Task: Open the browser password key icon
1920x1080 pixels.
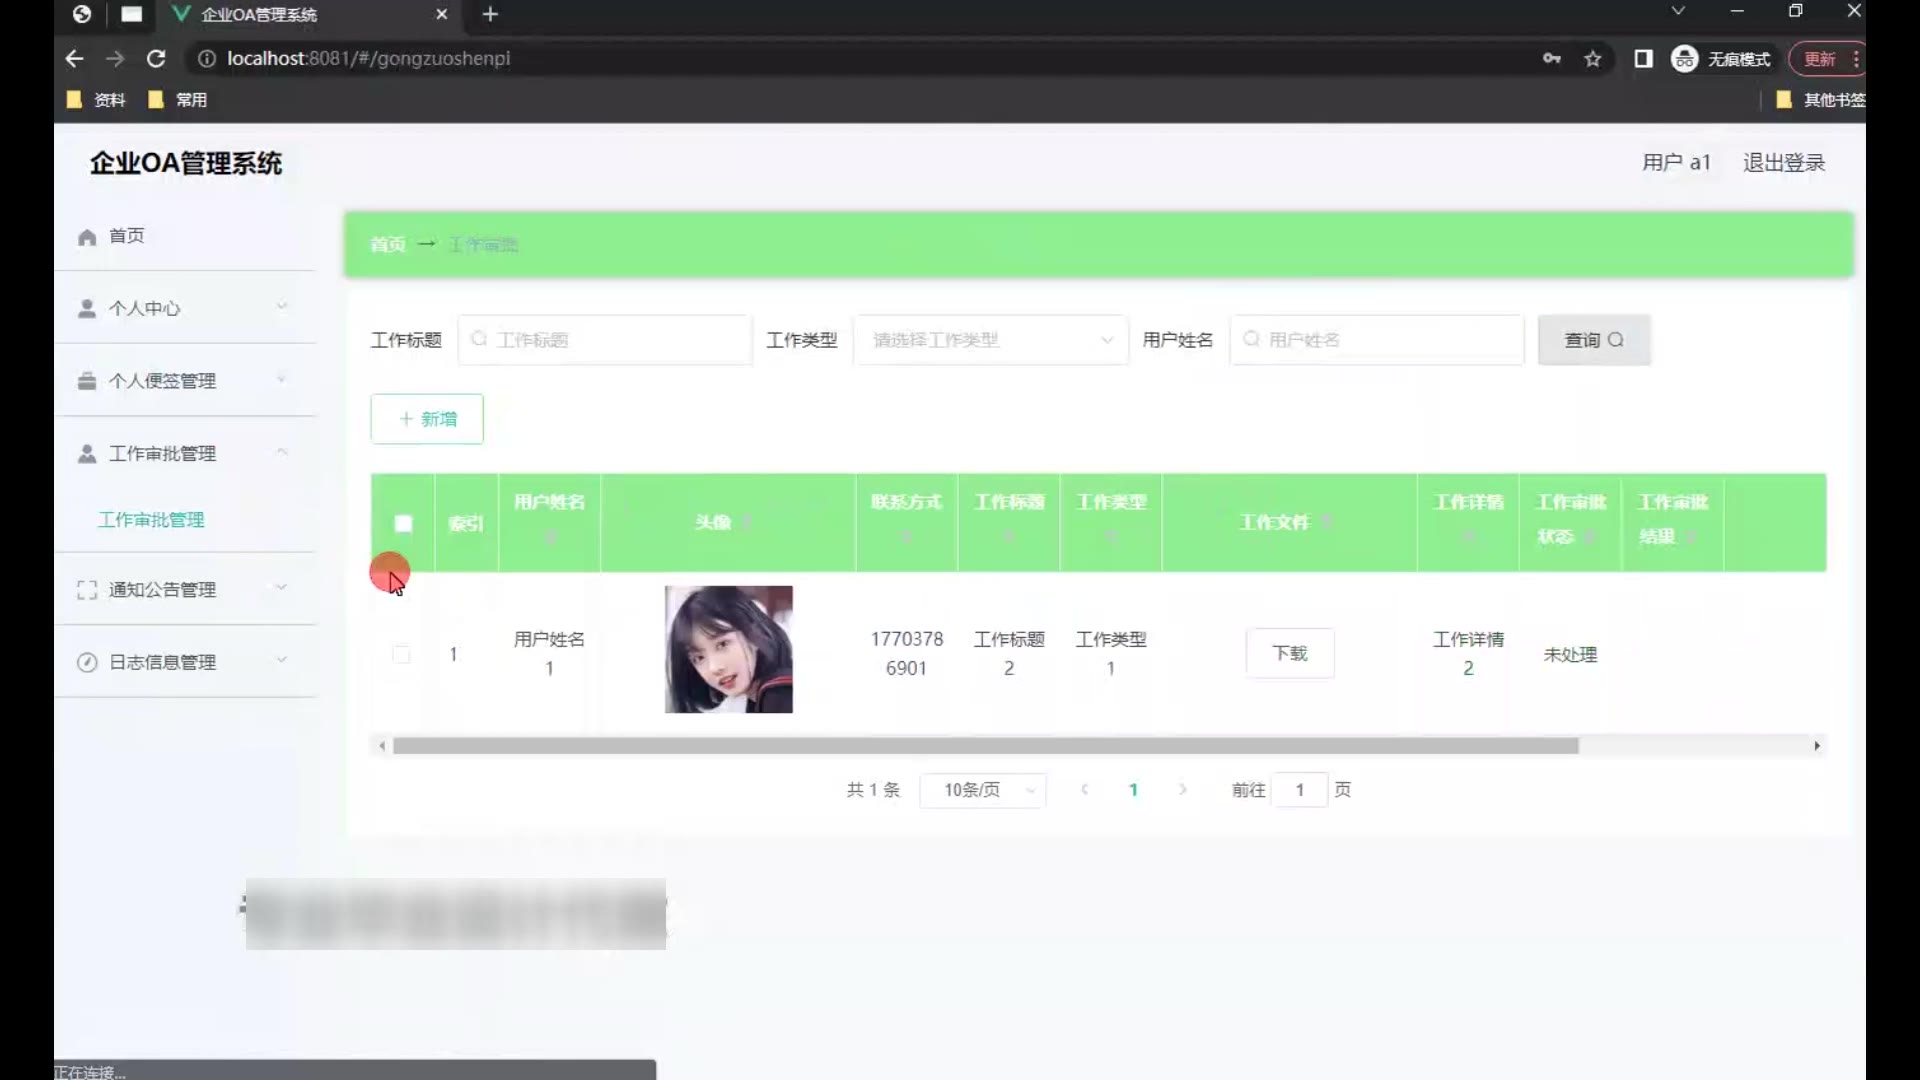Action: point(1551,59)
